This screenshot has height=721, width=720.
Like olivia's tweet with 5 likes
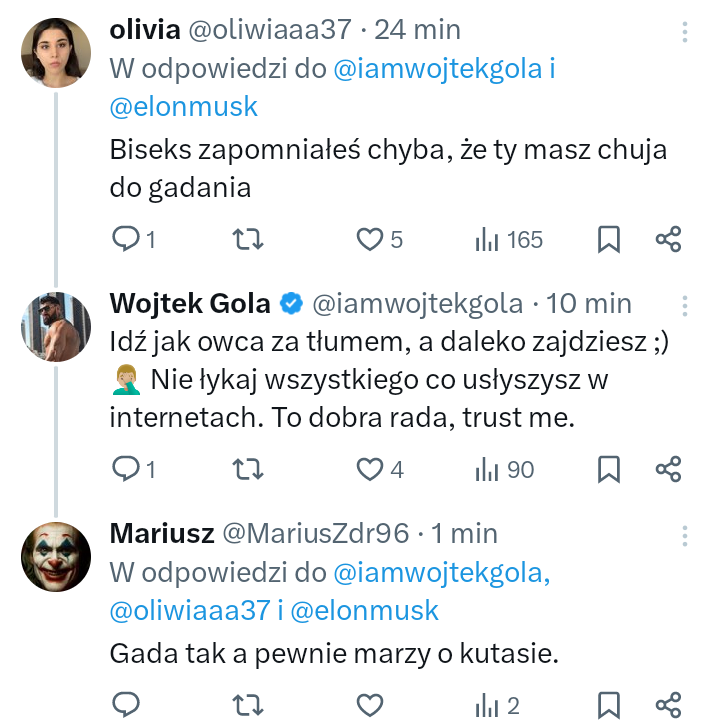(371, 239)
